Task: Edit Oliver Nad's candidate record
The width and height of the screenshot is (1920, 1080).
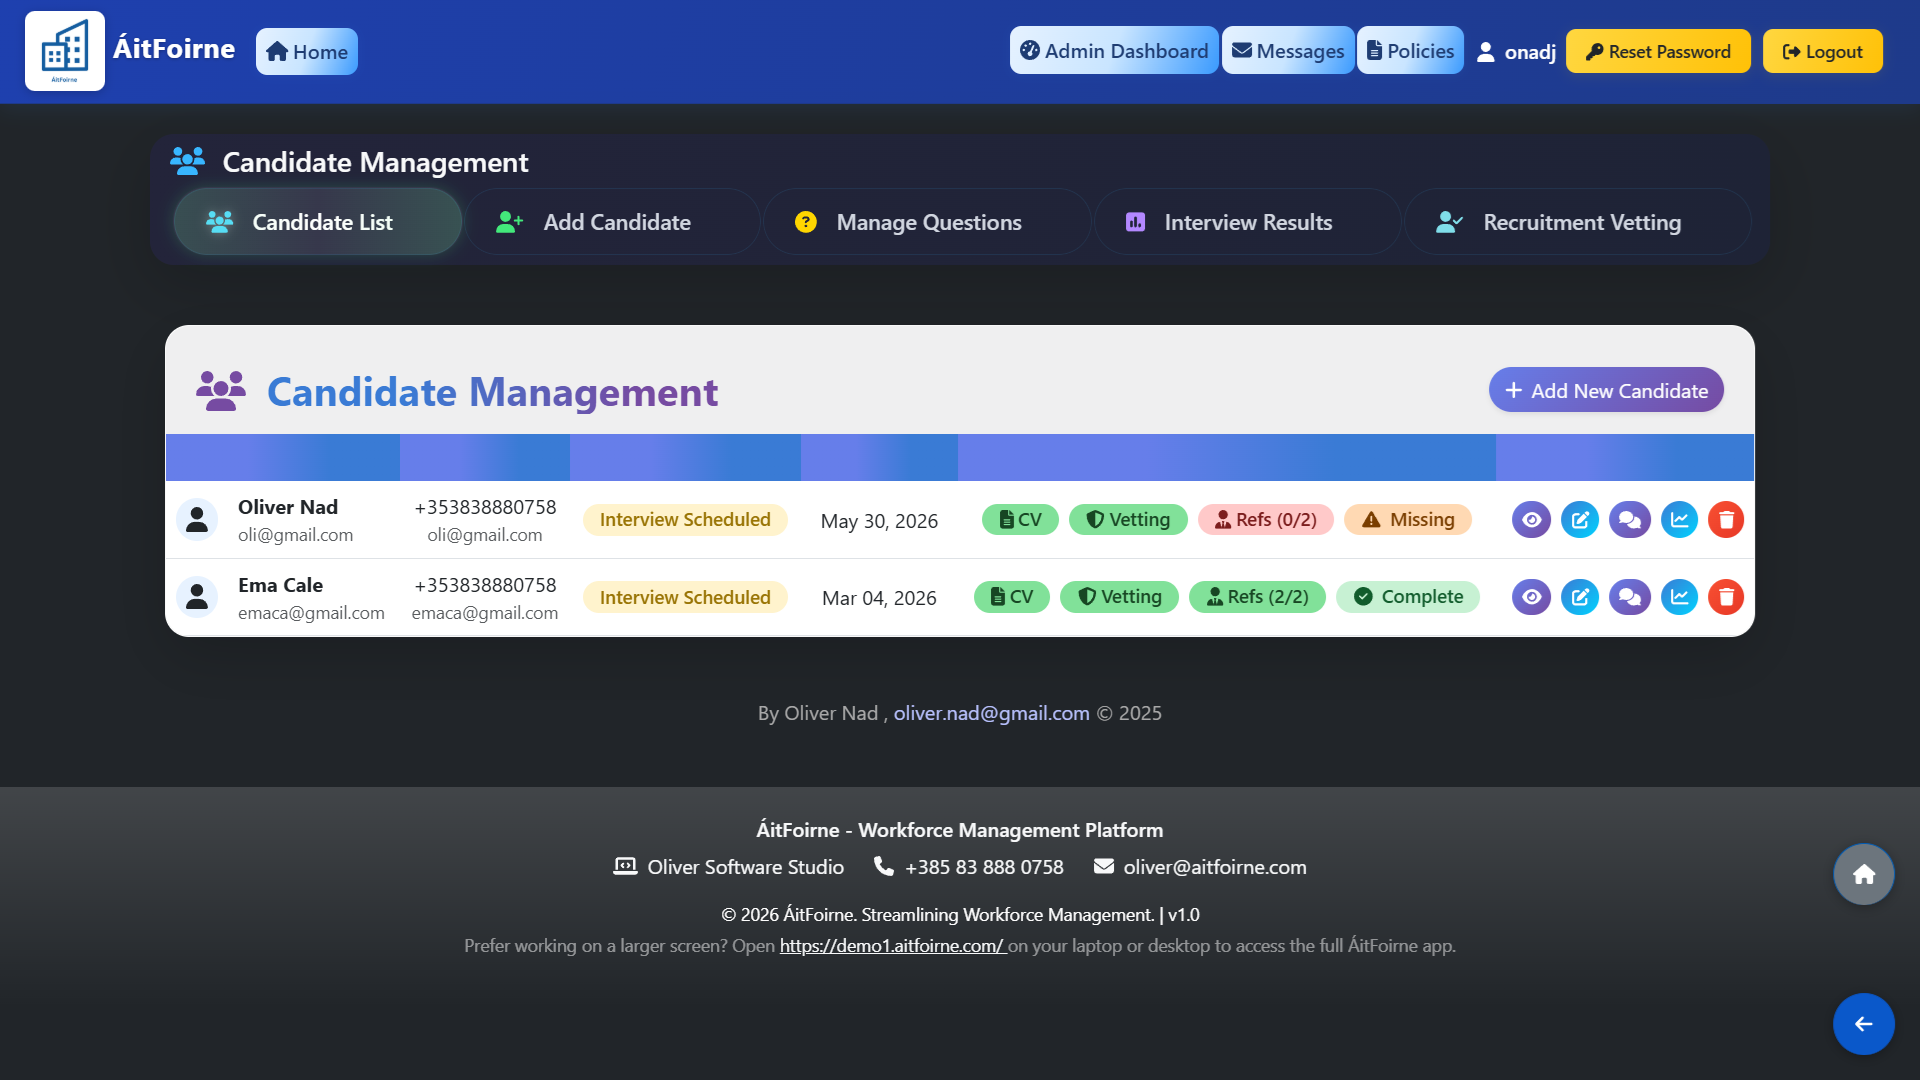Action: click(1580, 520)
